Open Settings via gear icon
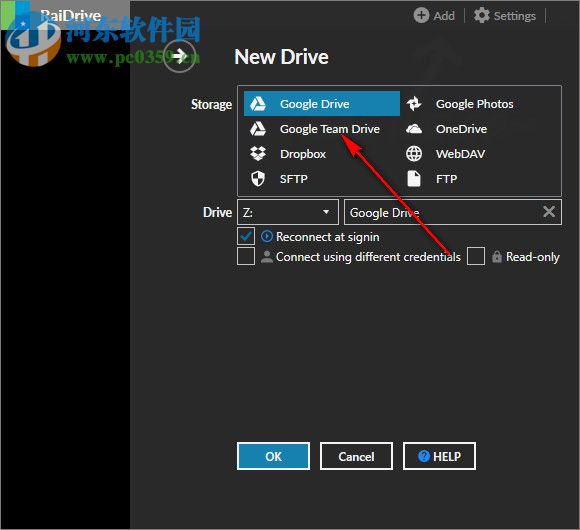This screenshot has height=530, width=580. coord(482,16)
